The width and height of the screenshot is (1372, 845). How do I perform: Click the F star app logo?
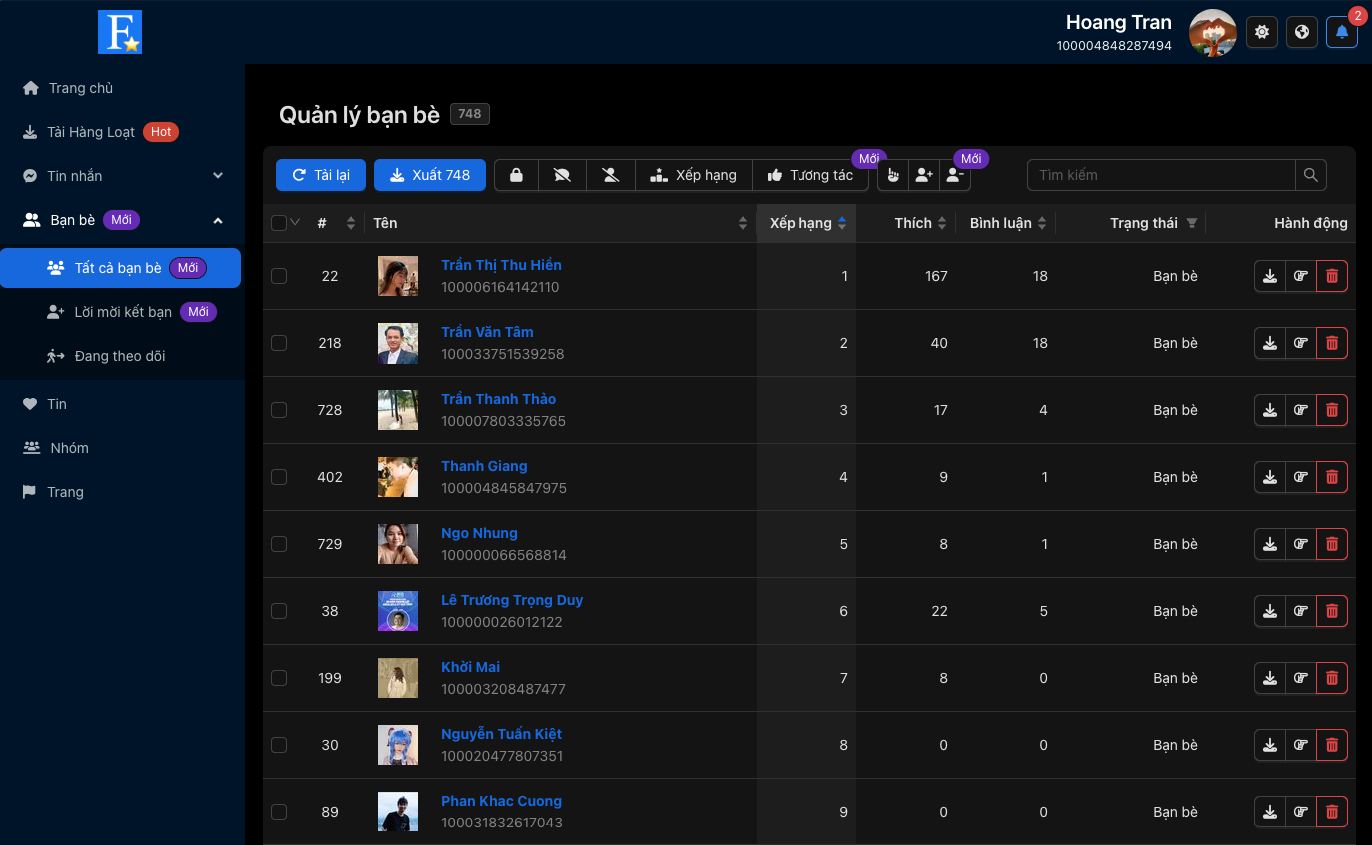(120, 32)
